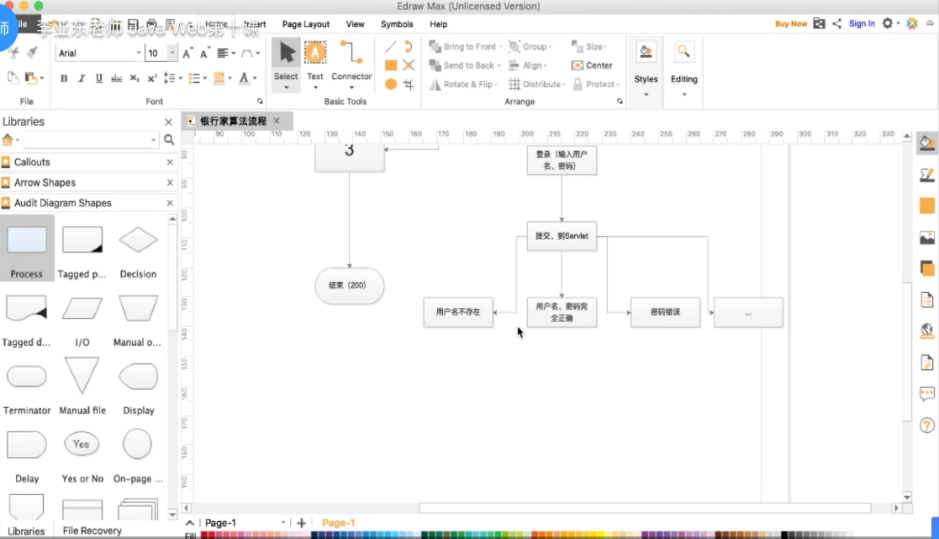The height and width of the screenshot is (539, 939).
Task: Toggle bold text formatting
Action: pyautogui.click(x=64, y=78)
